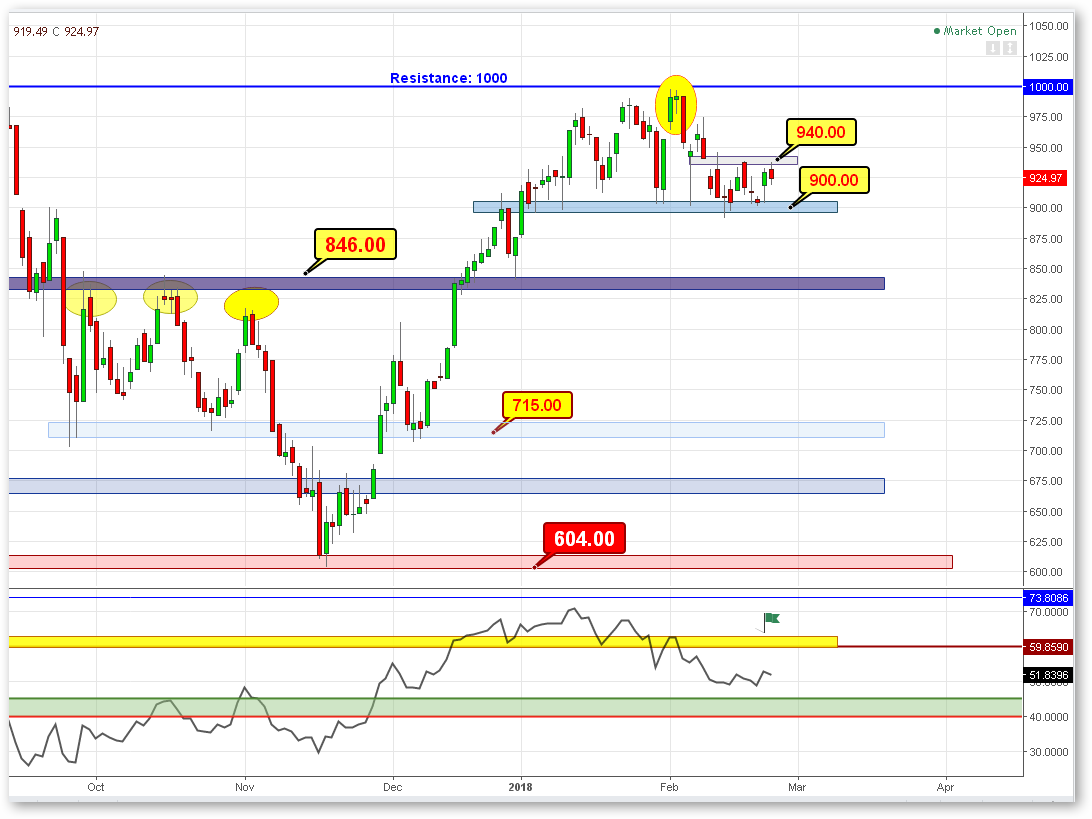Select the 'Resistance: 1000' line label
The height and width of the screenshot is (819, 1092).
448,78
